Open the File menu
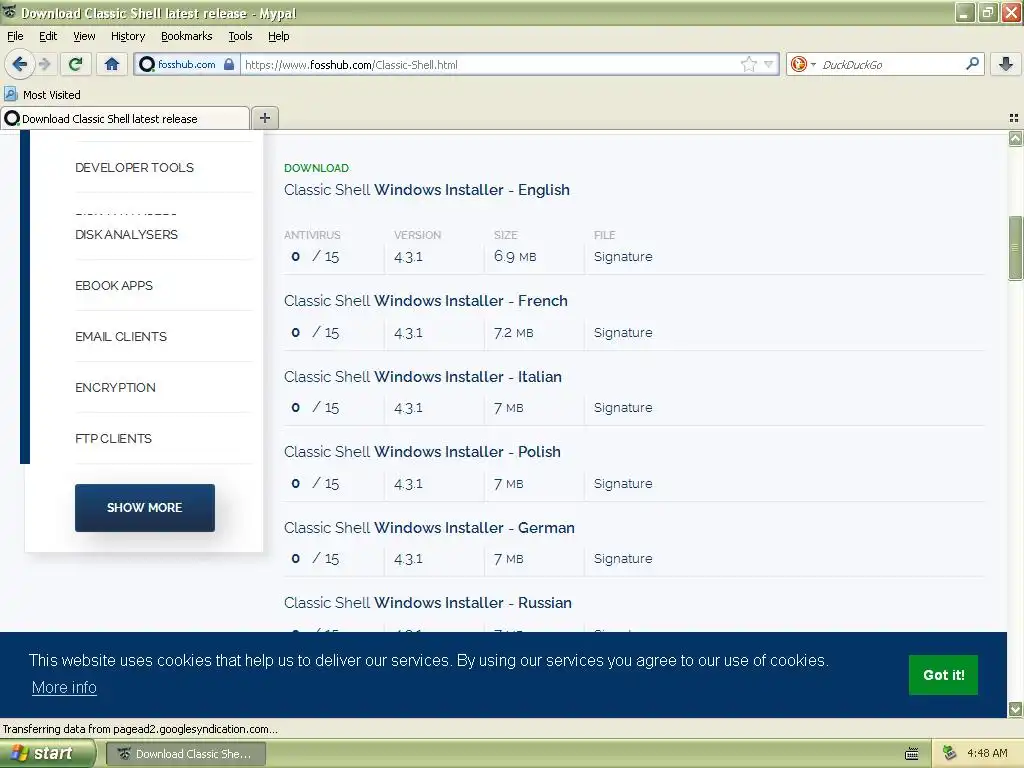 click(x=15, y=36)
